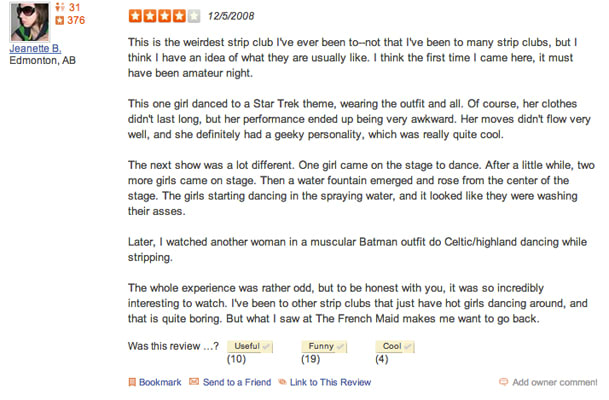This screenshot has height=400, width=609.
Task: Open Jeanette B.'s profile photo
Action: click(30, 22)
